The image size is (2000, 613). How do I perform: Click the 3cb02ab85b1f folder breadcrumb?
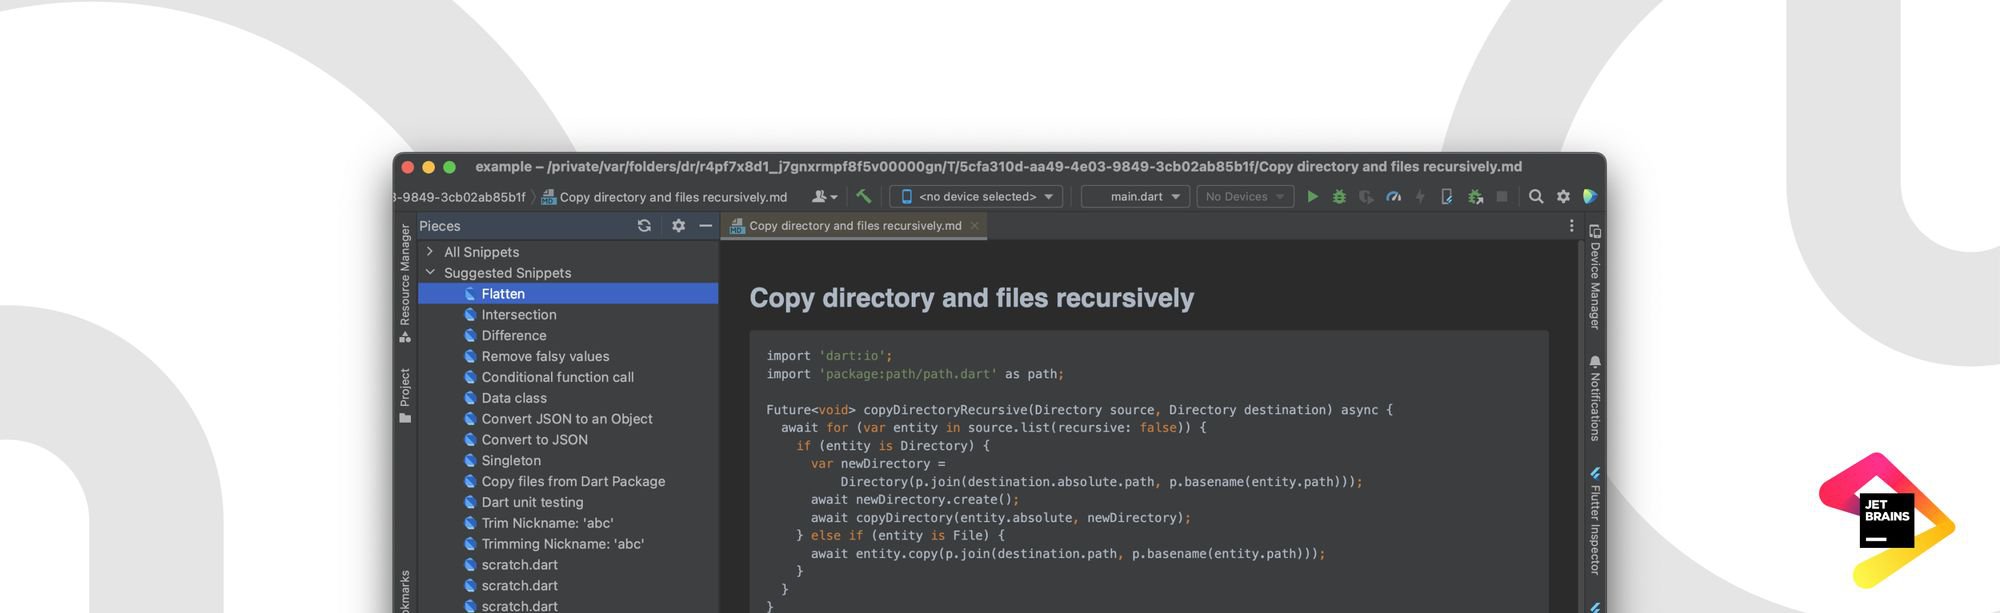pyautogui.click(x=459, y=197)
